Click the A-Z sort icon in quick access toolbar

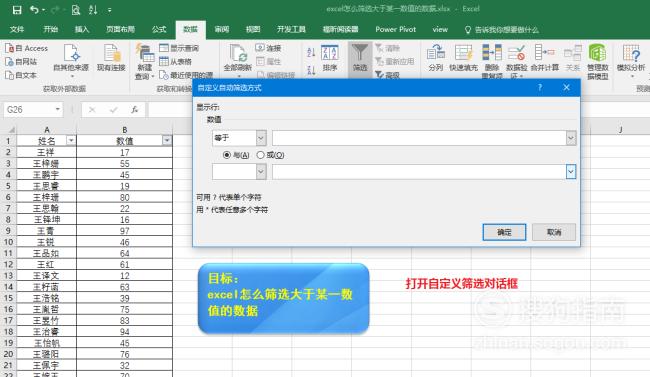click(93, 10)
